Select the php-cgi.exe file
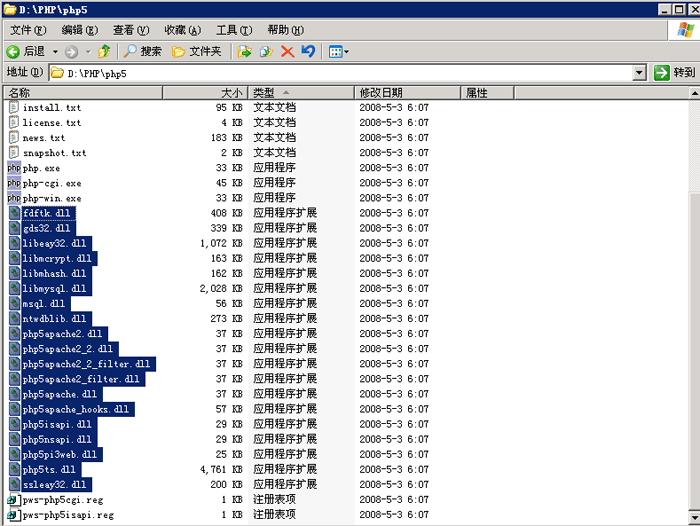 point(52,183)
